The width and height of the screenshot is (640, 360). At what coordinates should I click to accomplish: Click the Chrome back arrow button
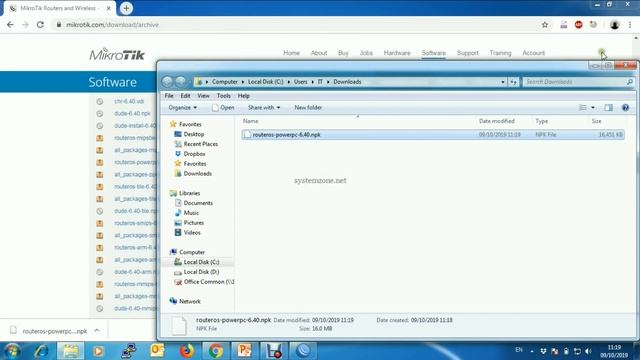(x=10, y=25)
